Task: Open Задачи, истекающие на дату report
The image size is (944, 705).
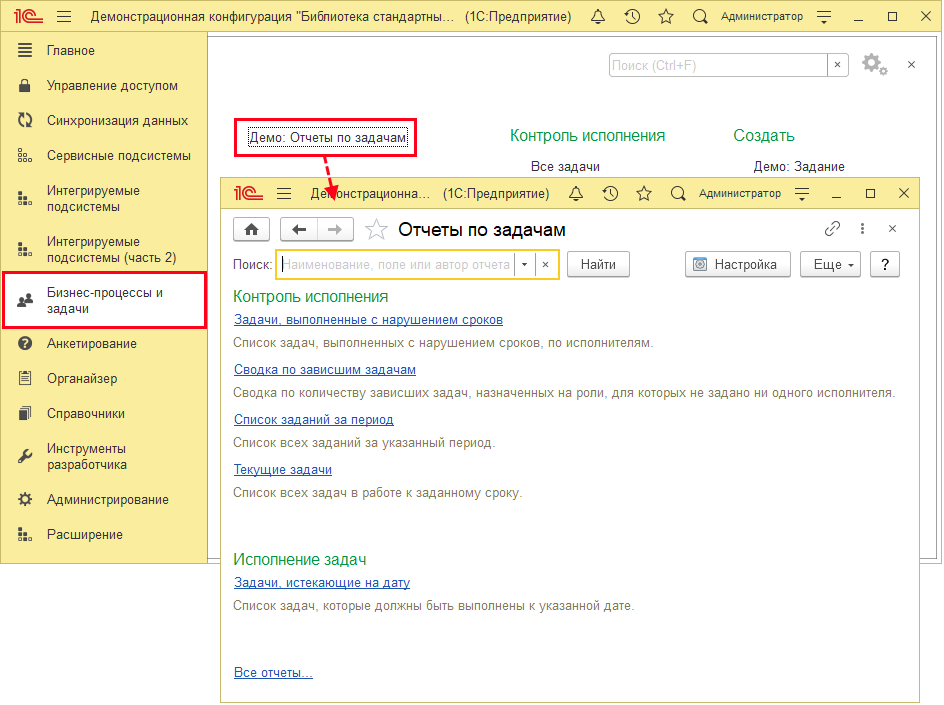Action: point(322,583)
